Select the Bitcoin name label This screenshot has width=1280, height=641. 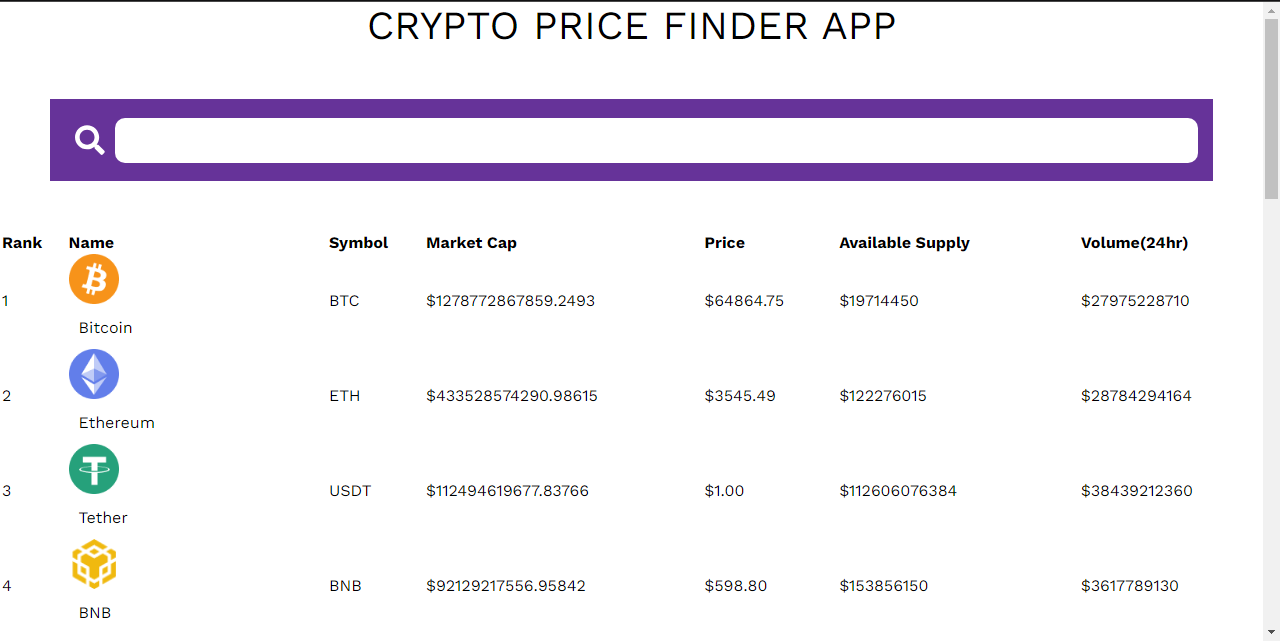[x=105, y=328]
